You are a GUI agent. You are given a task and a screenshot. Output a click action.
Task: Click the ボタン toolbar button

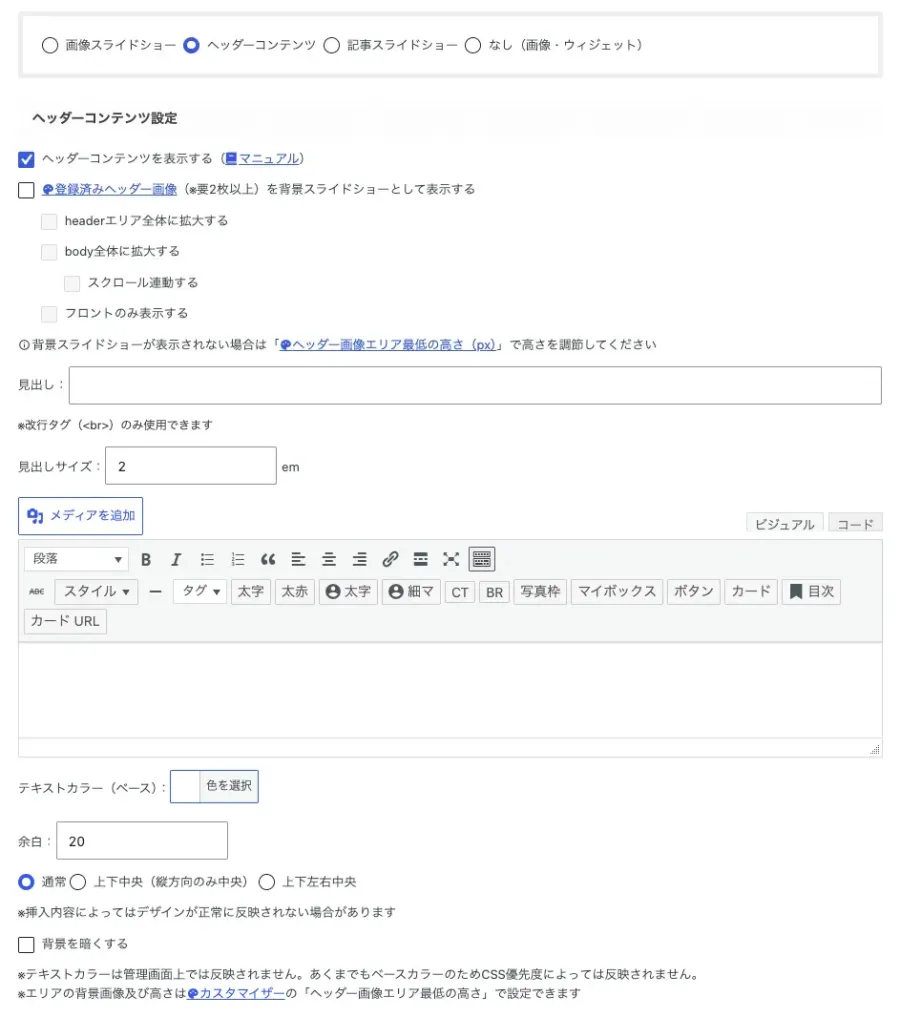click(x=693, y=592)
